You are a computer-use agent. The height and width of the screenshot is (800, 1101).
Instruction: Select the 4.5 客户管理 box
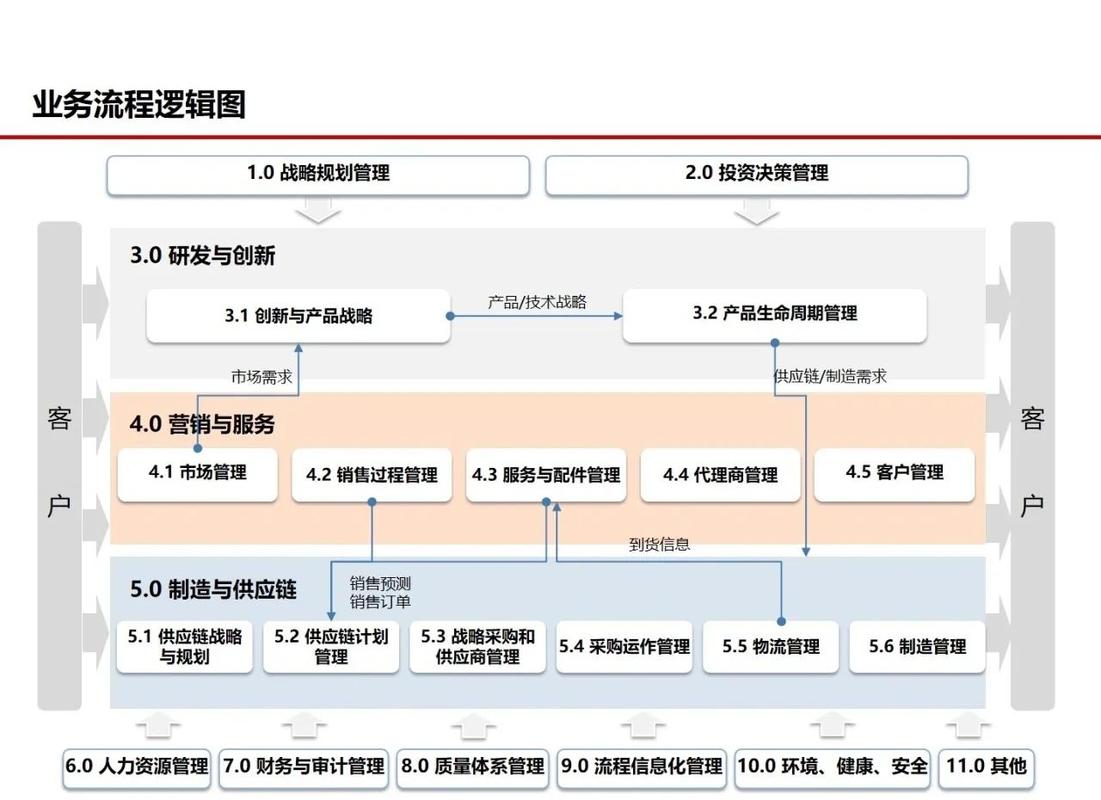coord(895,474)
